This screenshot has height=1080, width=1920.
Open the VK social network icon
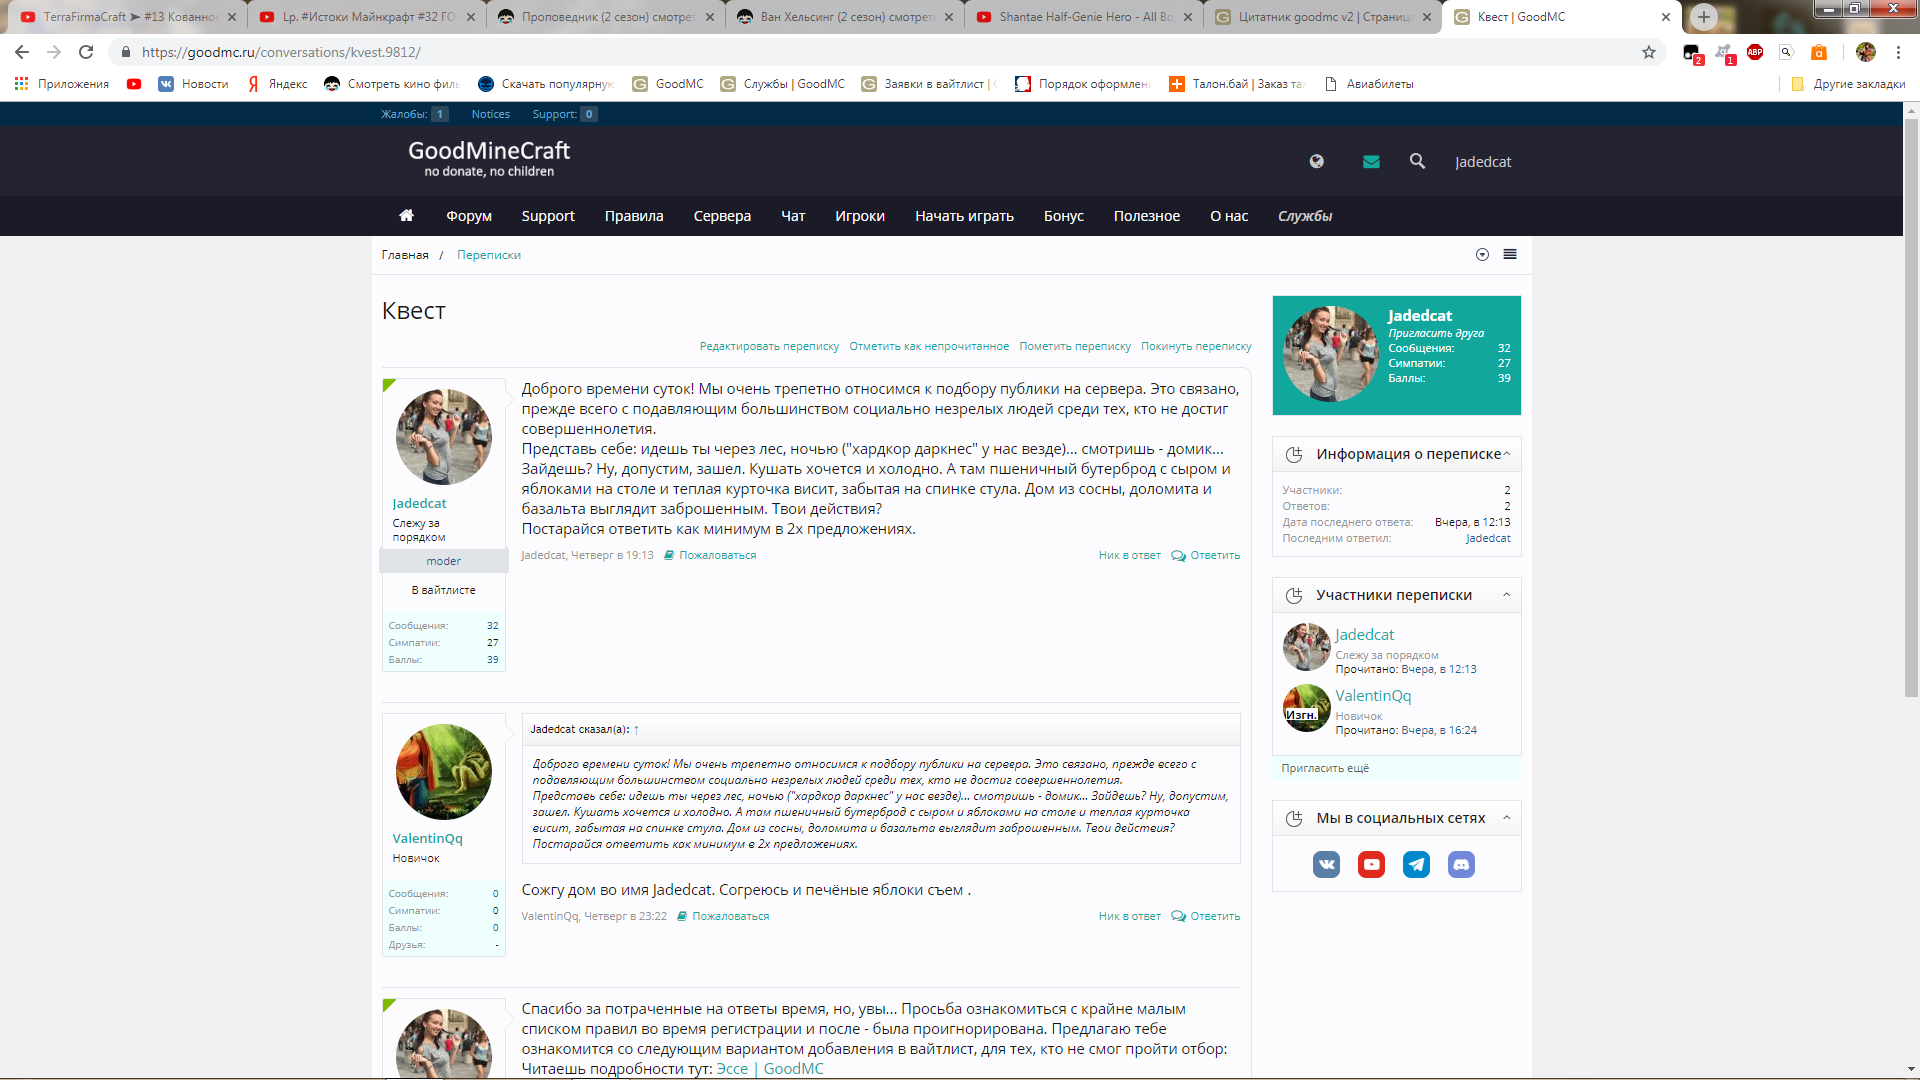1326,864
